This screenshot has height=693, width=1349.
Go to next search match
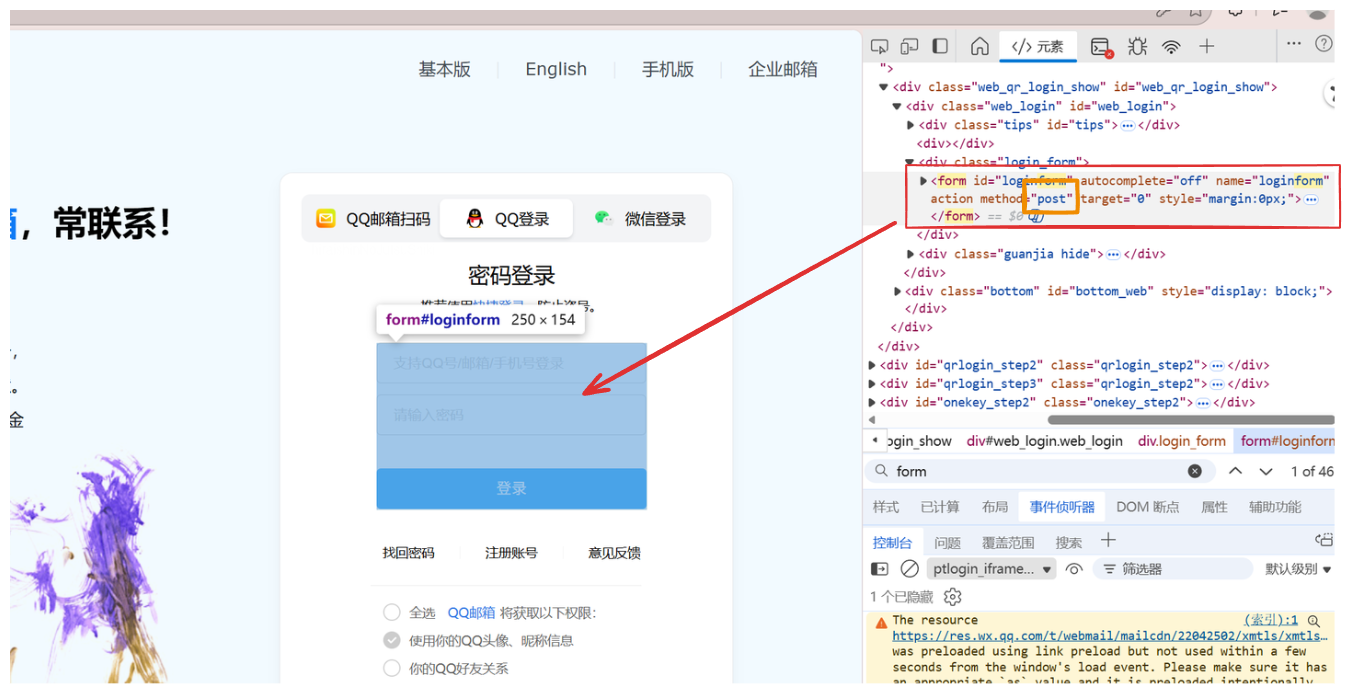coord(1266,471)
